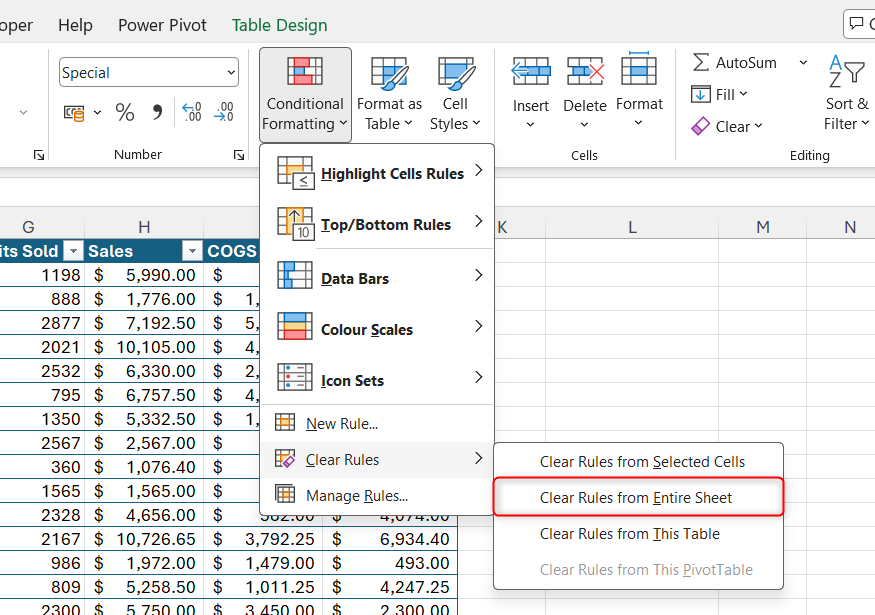
Task: Open Data Bars submenu
Action: (377, 277)
